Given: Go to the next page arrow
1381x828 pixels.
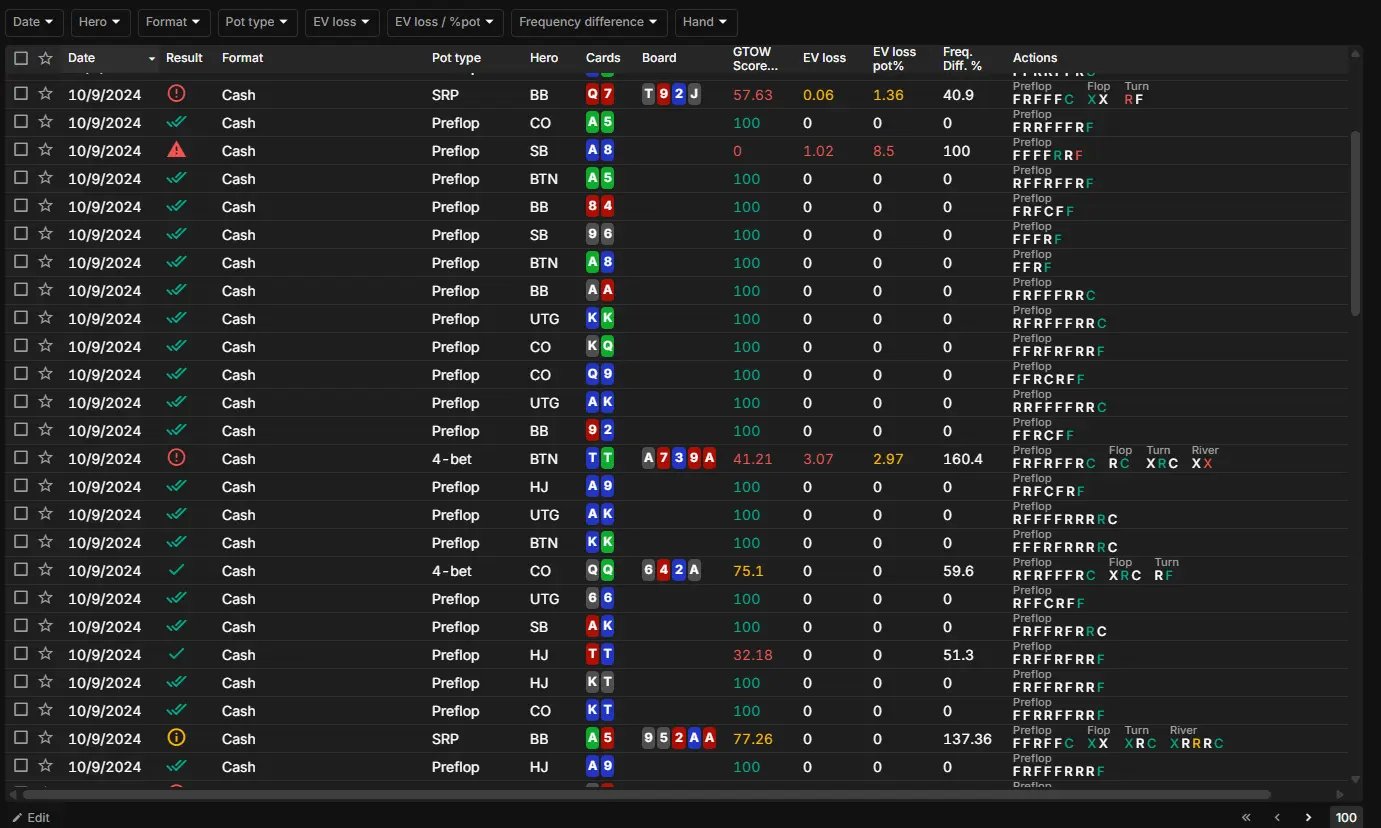Looking at the screenshot, I should click(1308, 817).
